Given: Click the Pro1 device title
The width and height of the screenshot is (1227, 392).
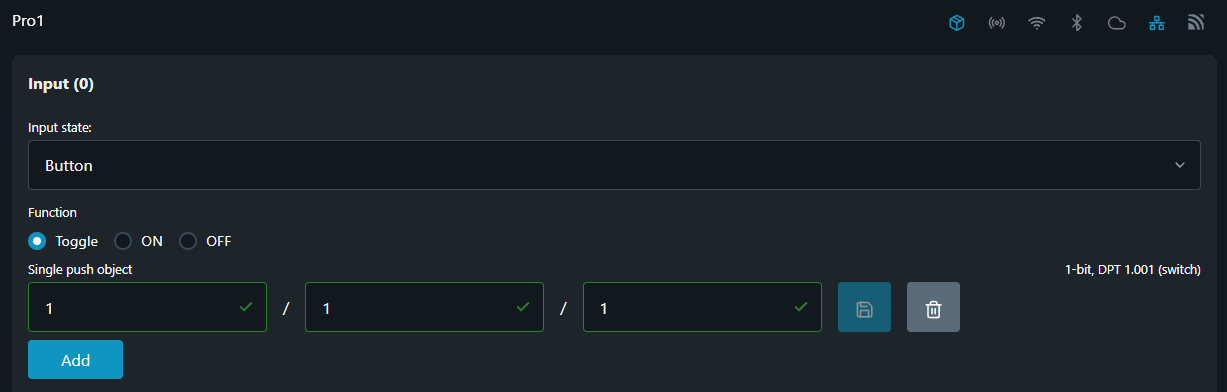Looking at the screenshot, I should tap(28, 20).
